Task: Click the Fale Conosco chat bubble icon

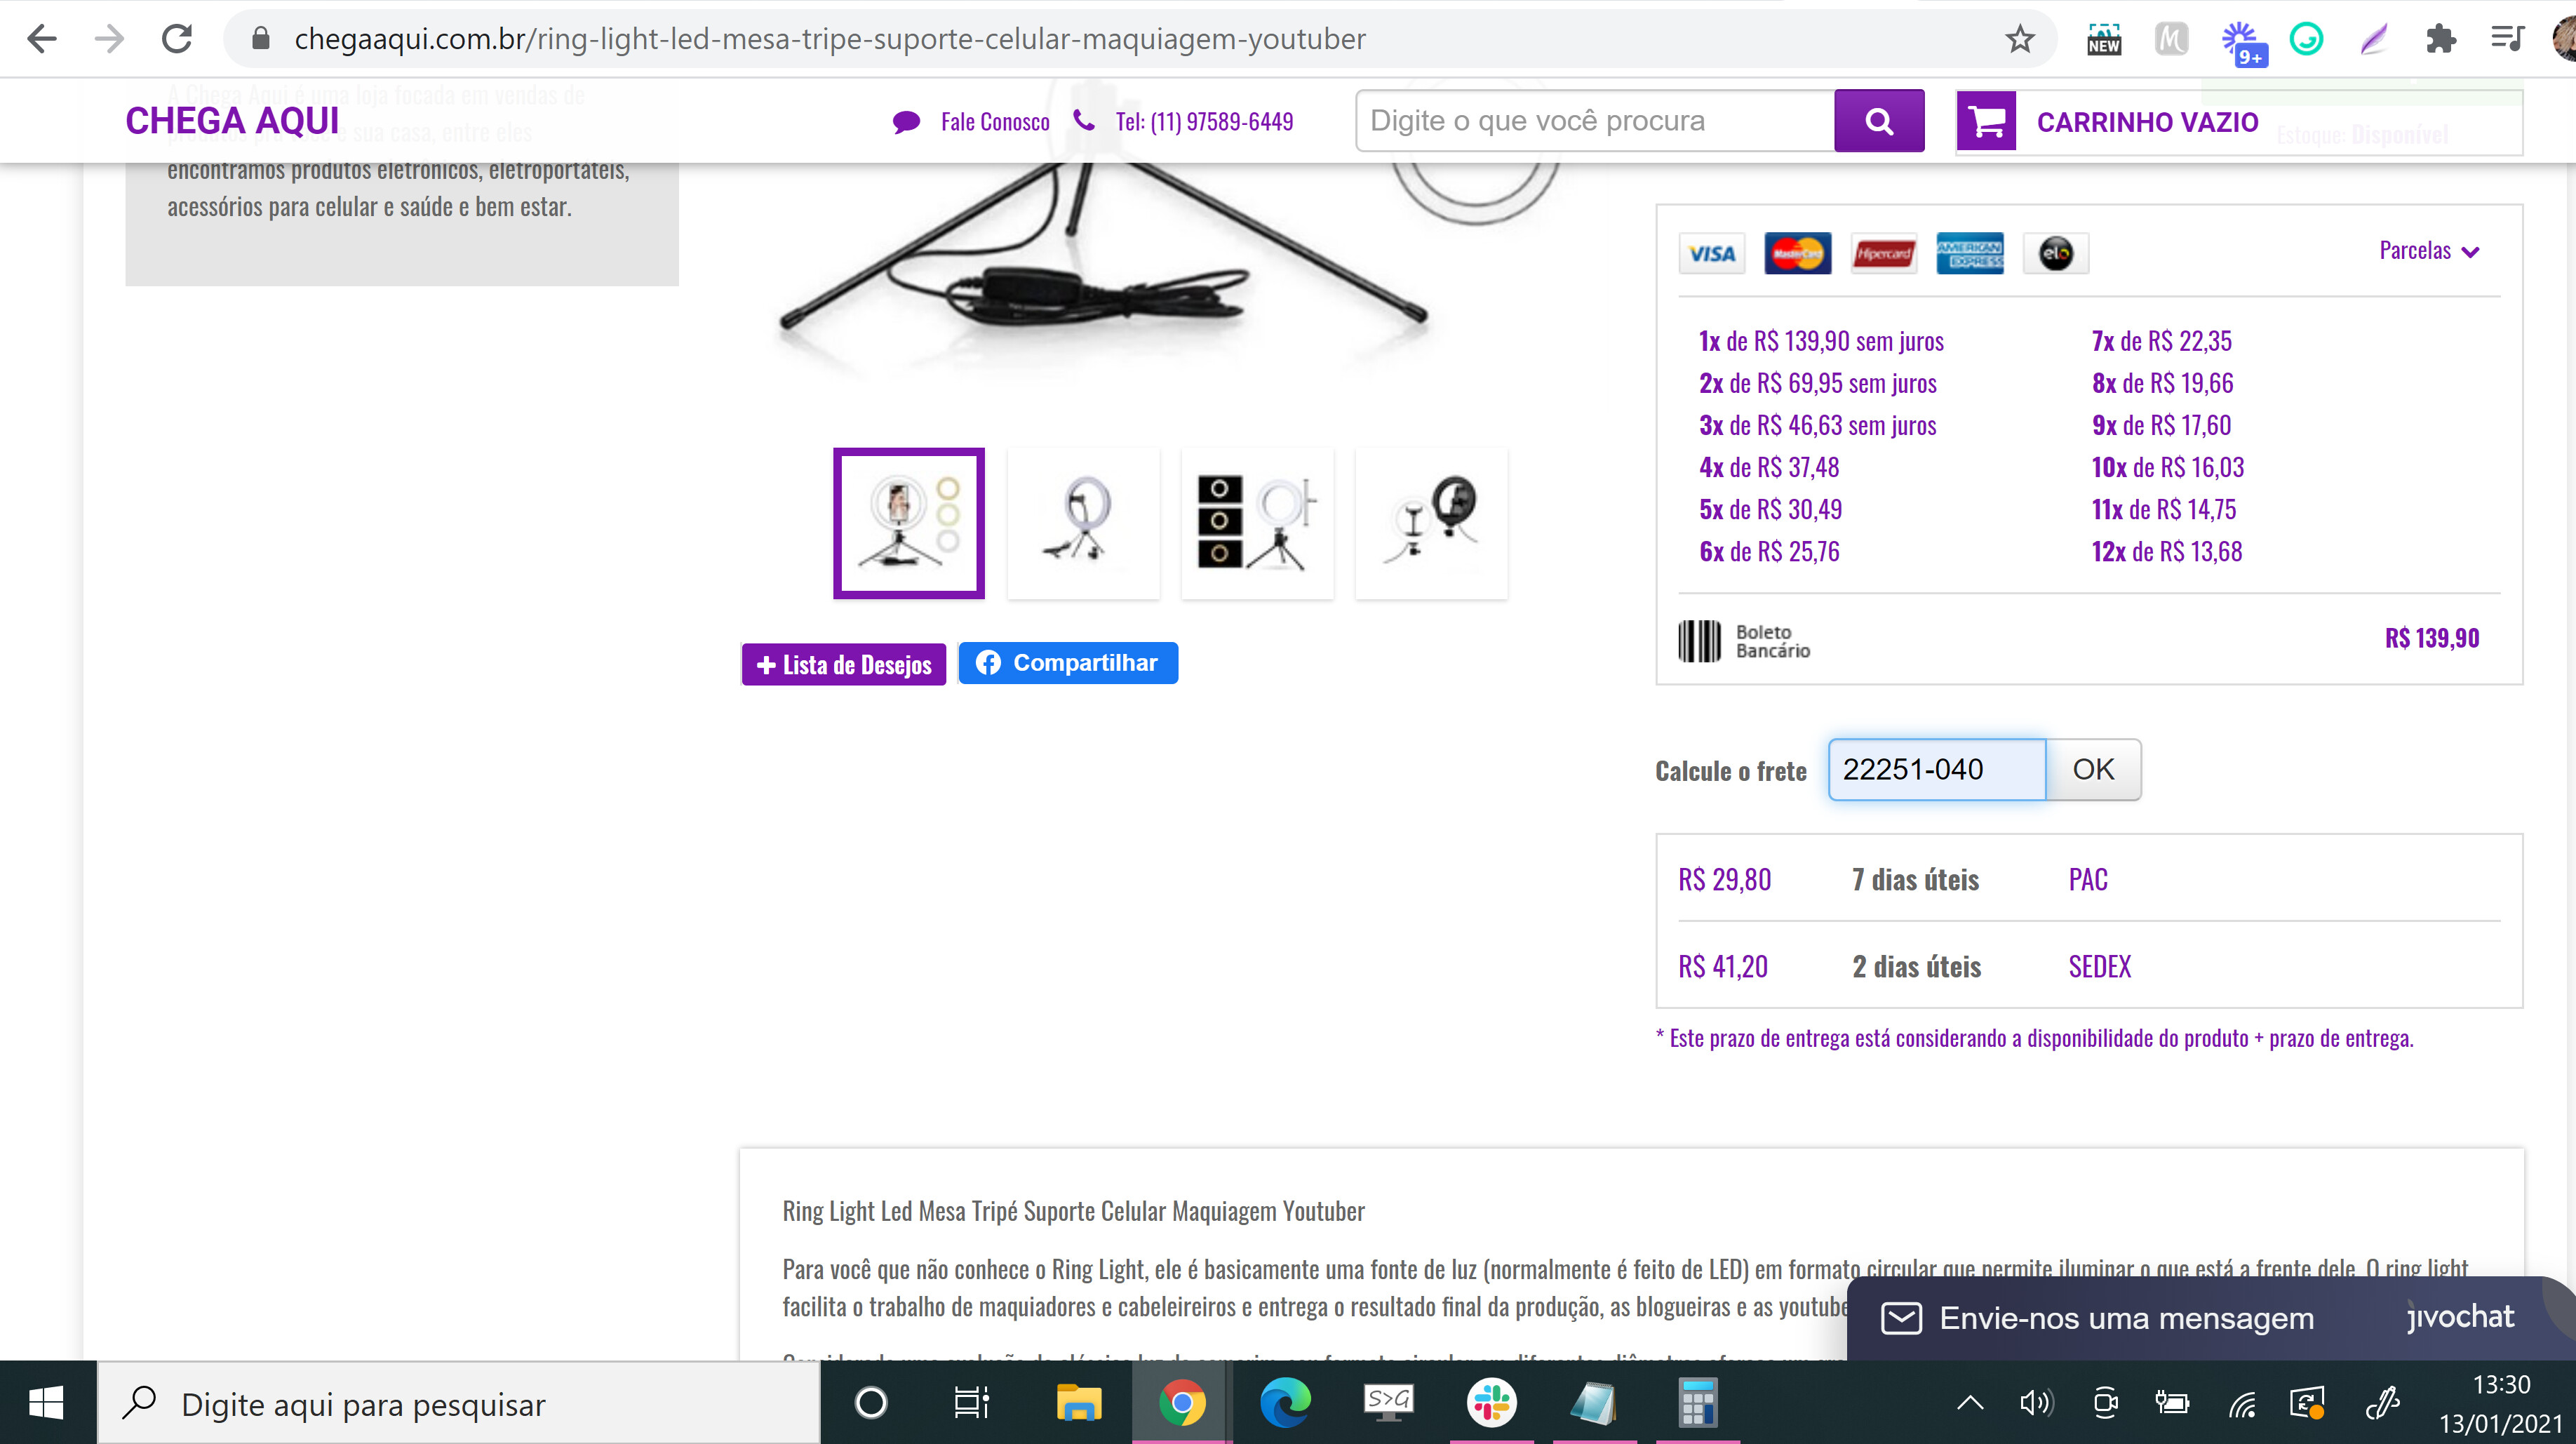Action: 906,122
